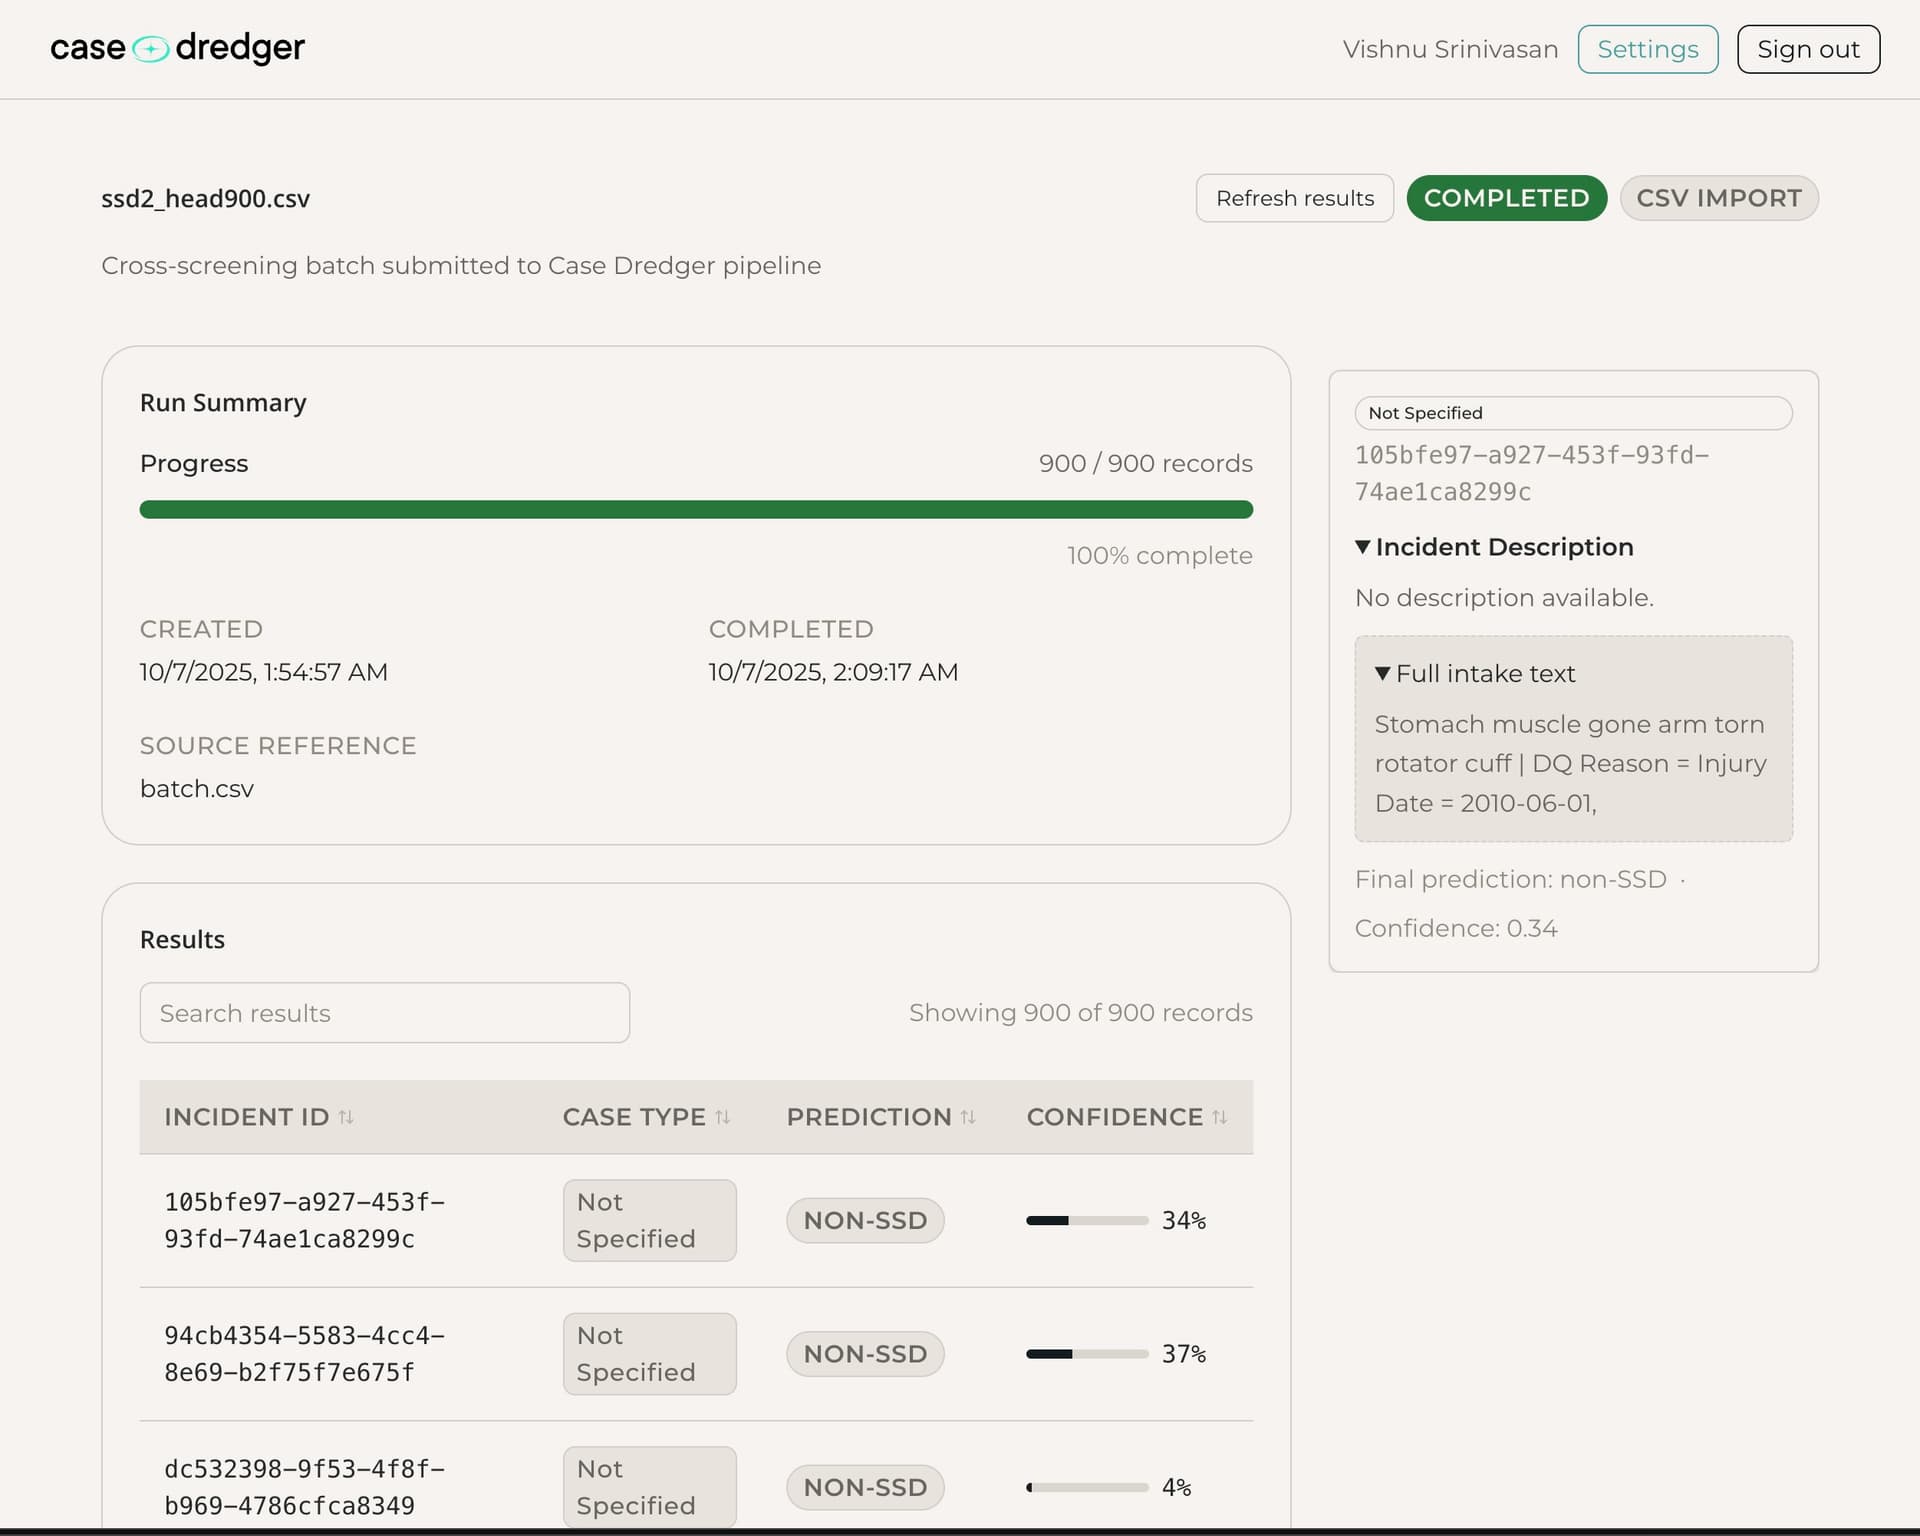Sort by Prediction column arrows
The width and height of the screenshot is (1920, 1536).
968,1117
